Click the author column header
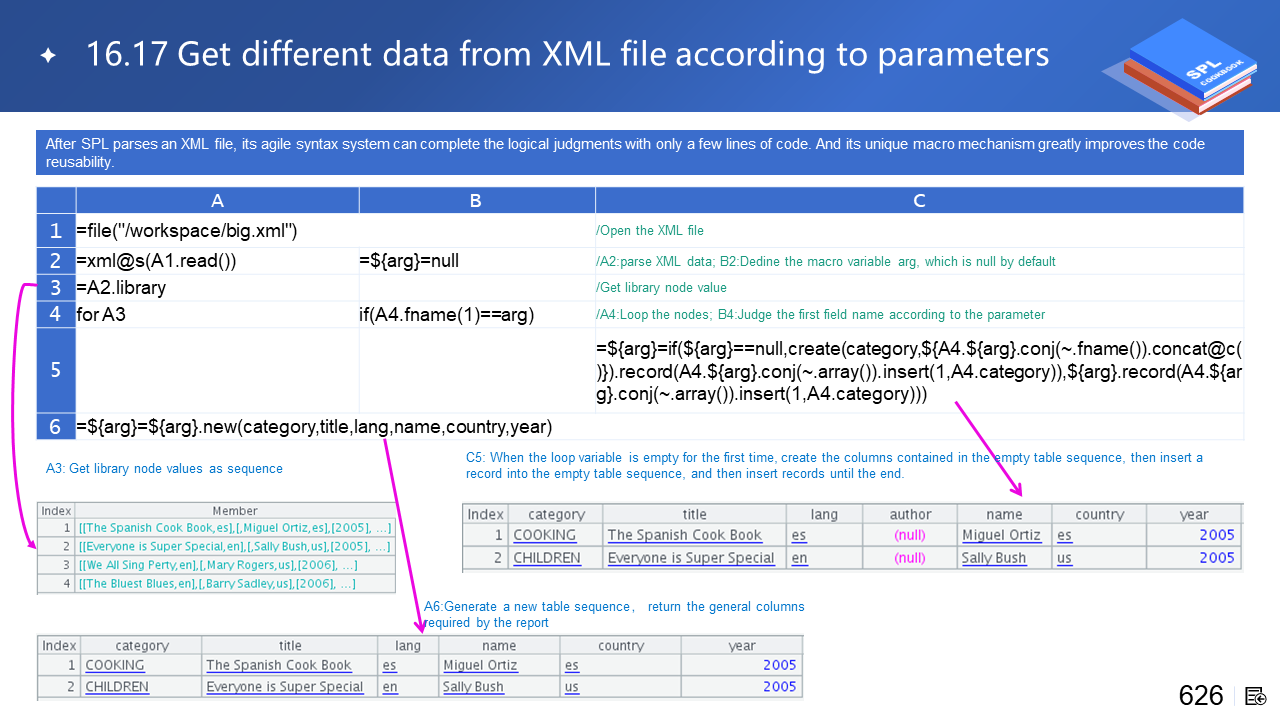This screenshot has width=1280, height=720. tap(909, 514)
